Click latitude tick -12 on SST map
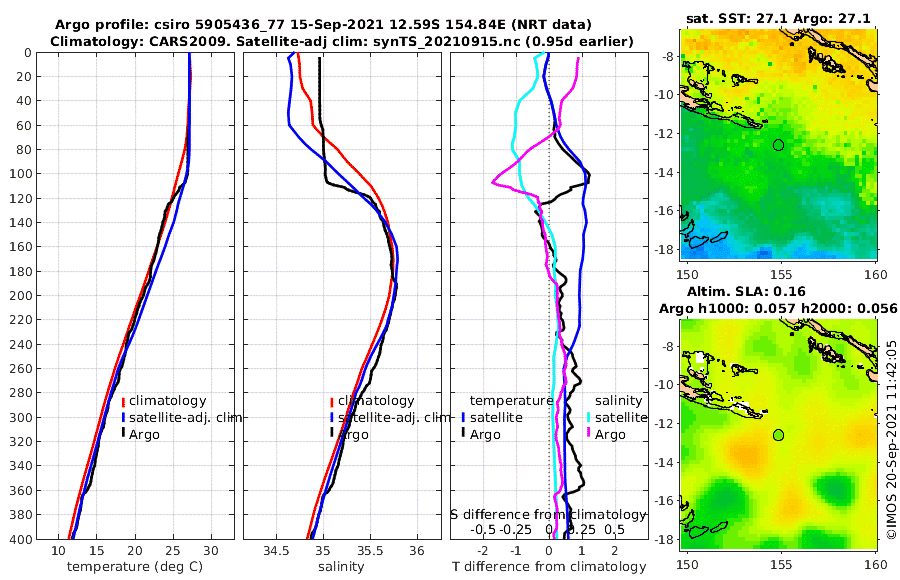The width and height of the screenshot is (900, 580). point(664,133)
